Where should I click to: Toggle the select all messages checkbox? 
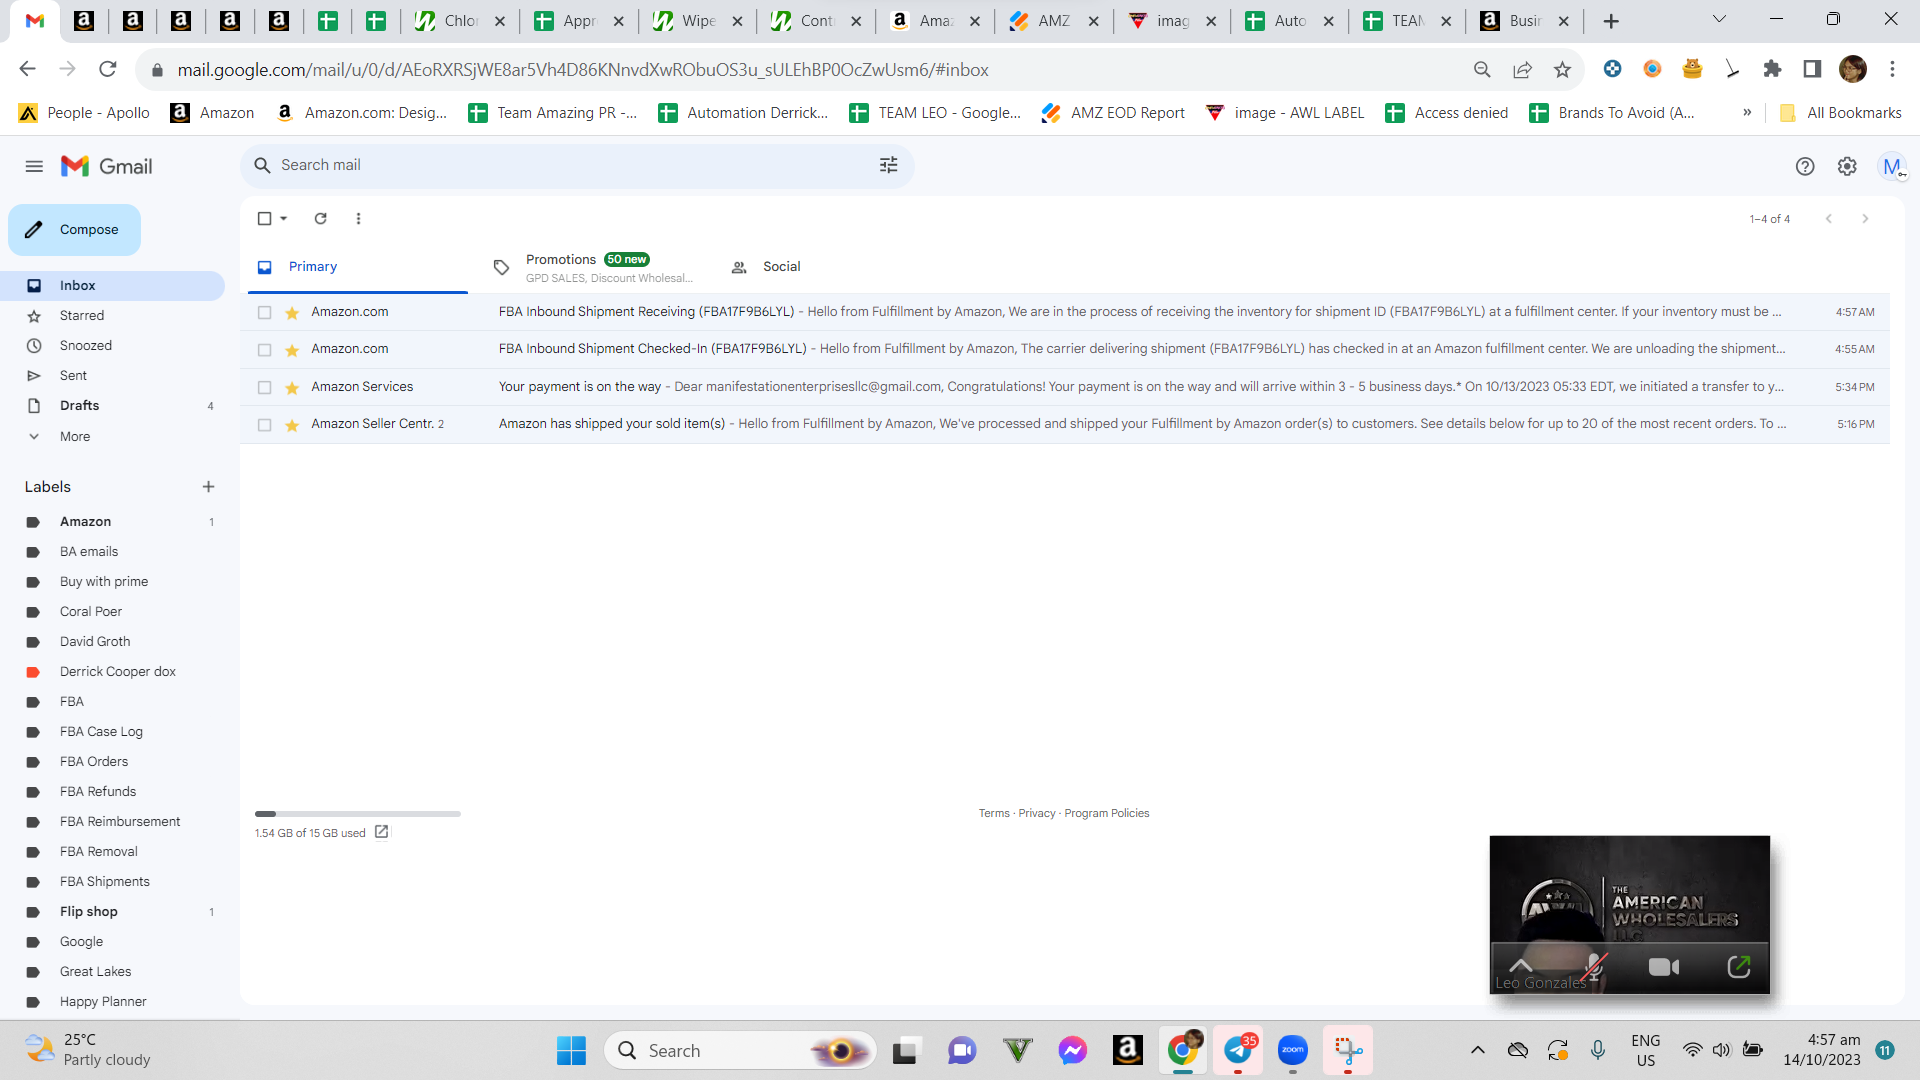[264, 219]
